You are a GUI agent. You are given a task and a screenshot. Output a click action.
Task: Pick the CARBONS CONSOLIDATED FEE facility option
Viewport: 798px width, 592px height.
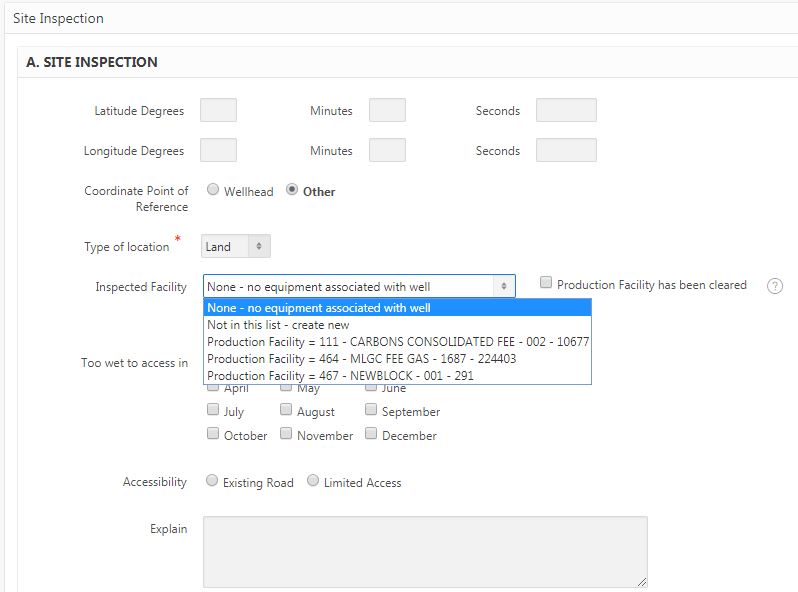tap(397, 342)
